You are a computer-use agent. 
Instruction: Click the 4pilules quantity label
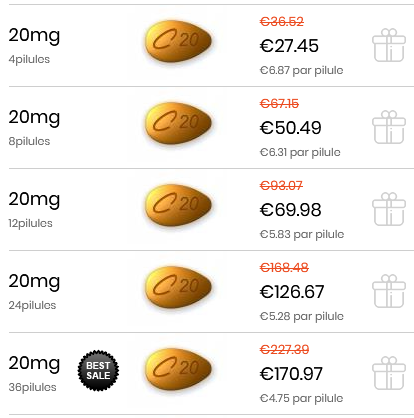coord(29,59)
